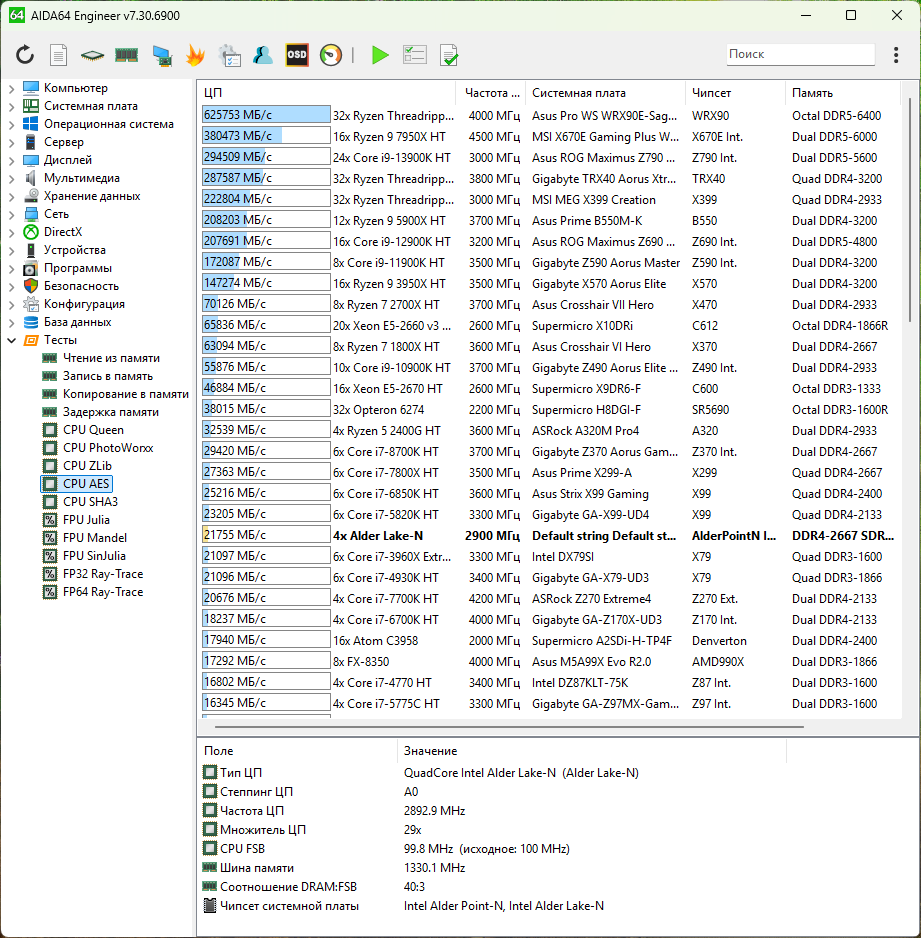Launch the flame stability test icon

pos(195,55)
